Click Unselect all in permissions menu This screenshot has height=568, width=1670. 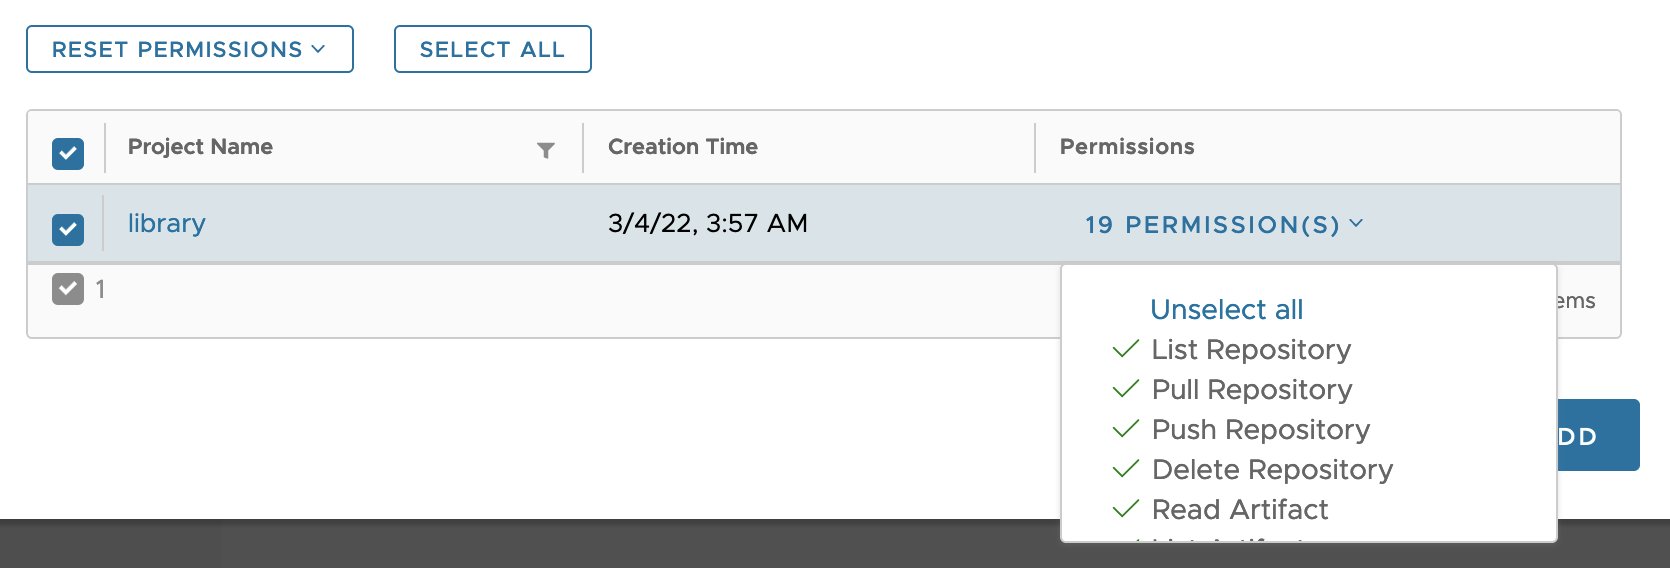[x=1227, y=309]
